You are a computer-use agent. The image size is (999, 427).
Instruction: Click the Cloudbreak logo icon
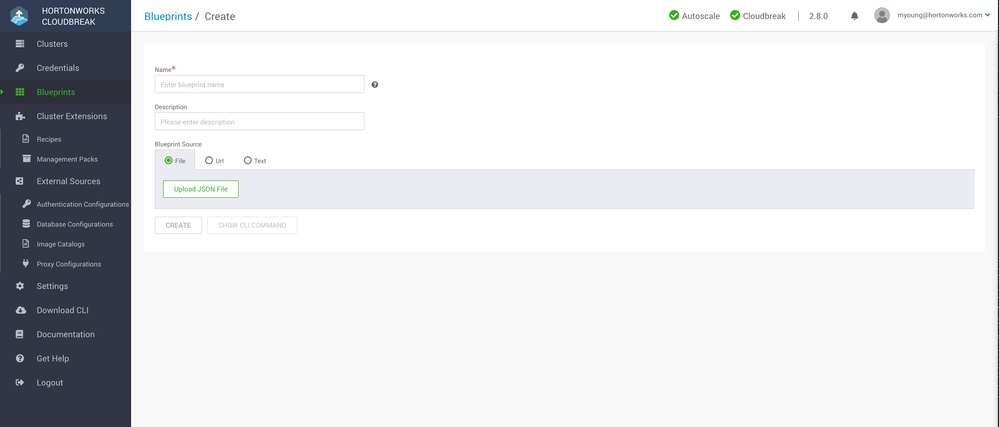(19, 16)
